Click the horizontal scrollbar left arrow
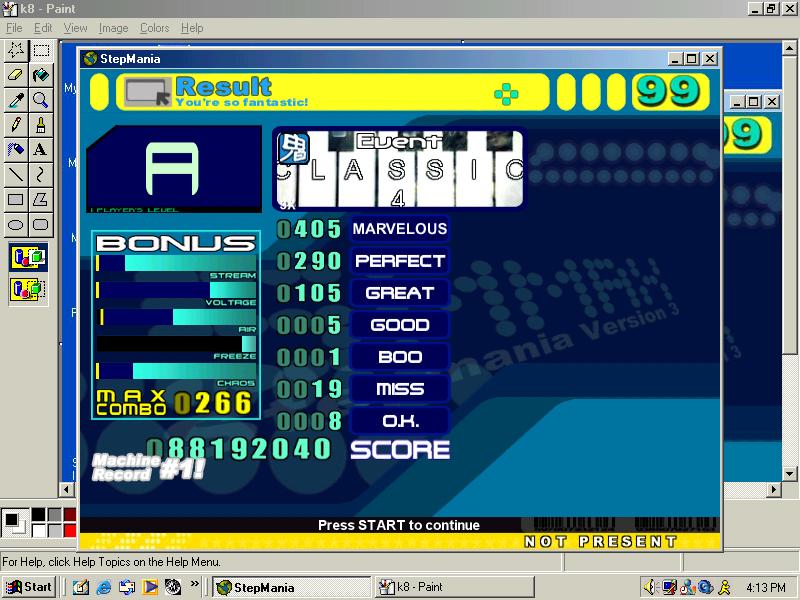The image size is (800, 600). pos(66,490)
